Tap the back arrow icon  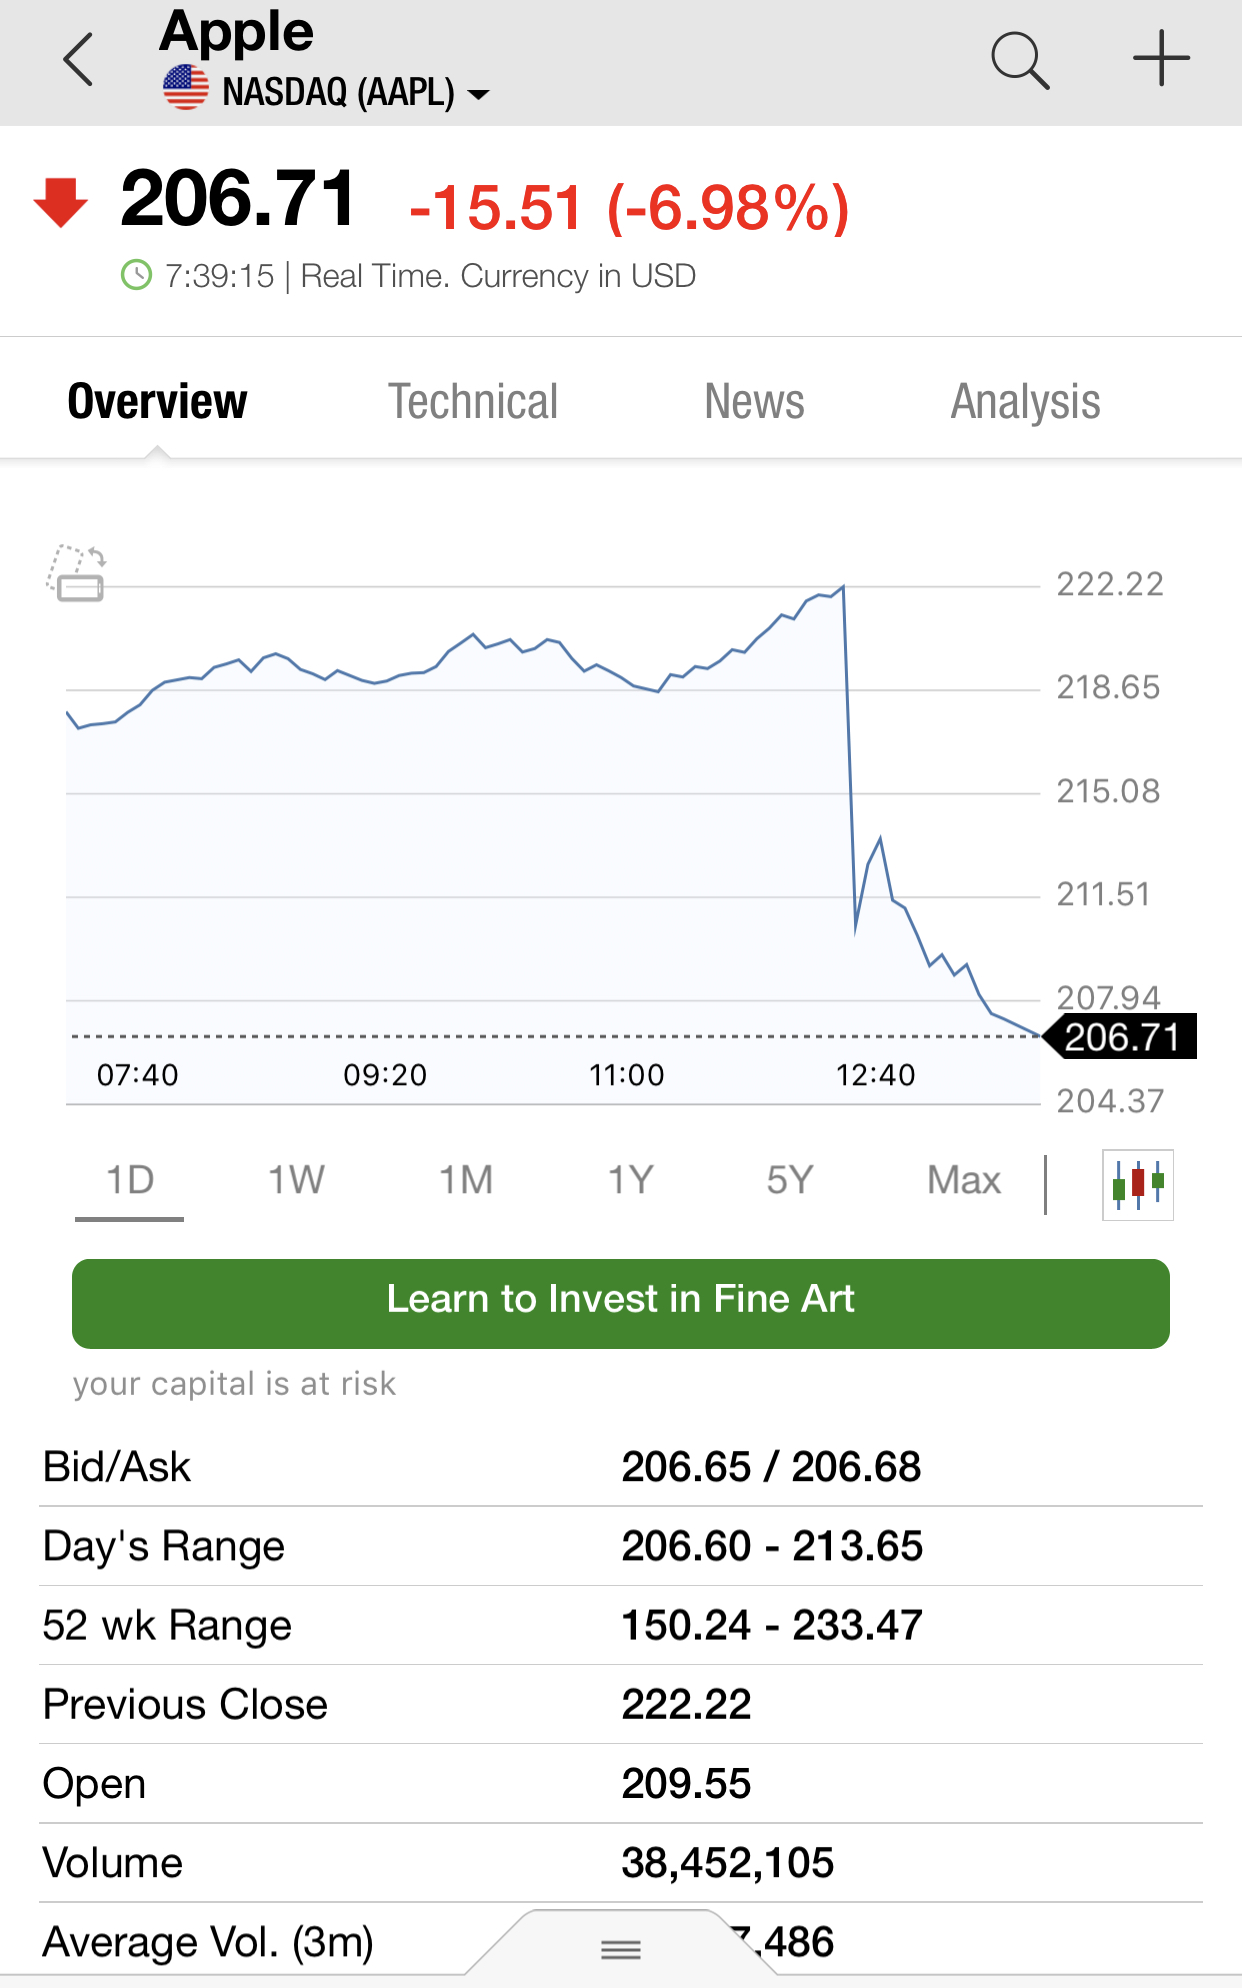click(x=78, y=60)
